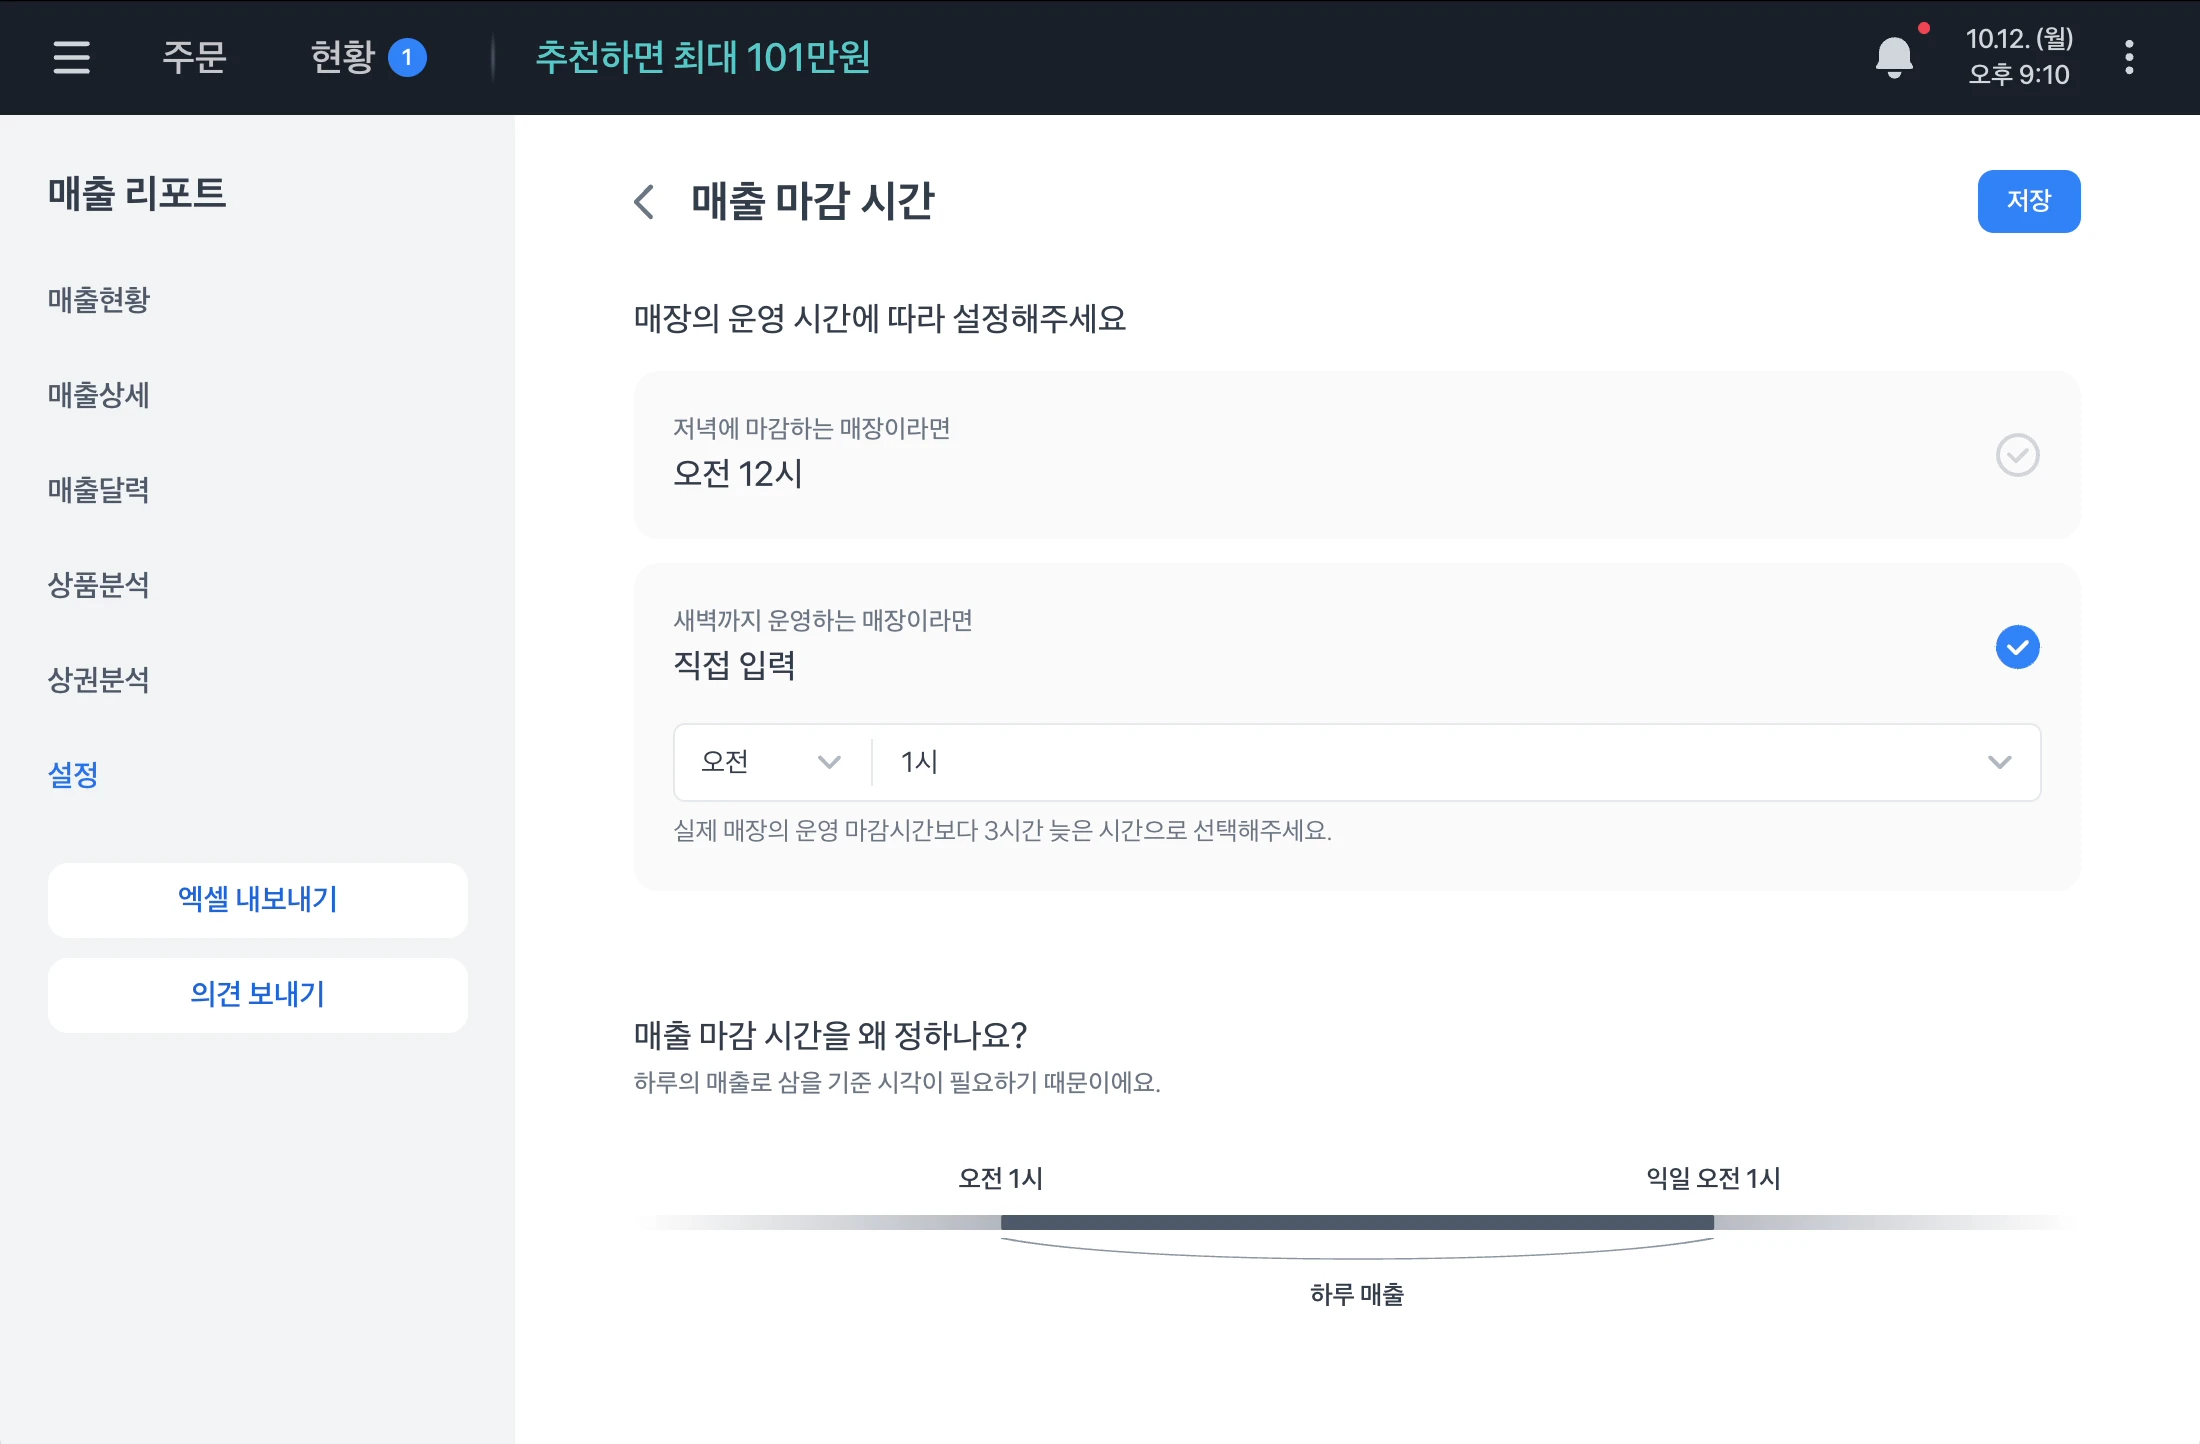Viewport: 2200px width, 1444px height.
Task: Click 엑셀 내보내기 button
Action: point(258,900)
